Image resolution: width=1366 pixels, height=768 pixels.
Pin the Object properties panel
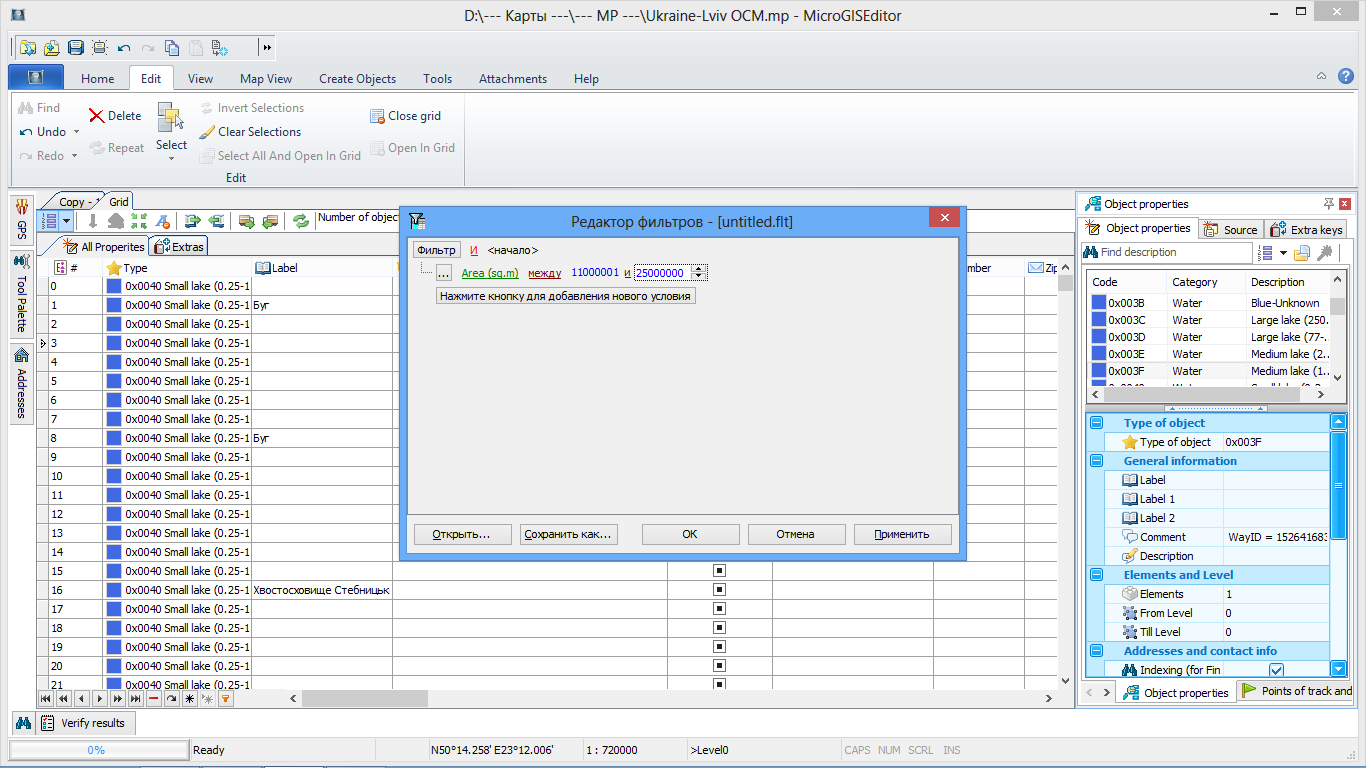pos(1328,203)
